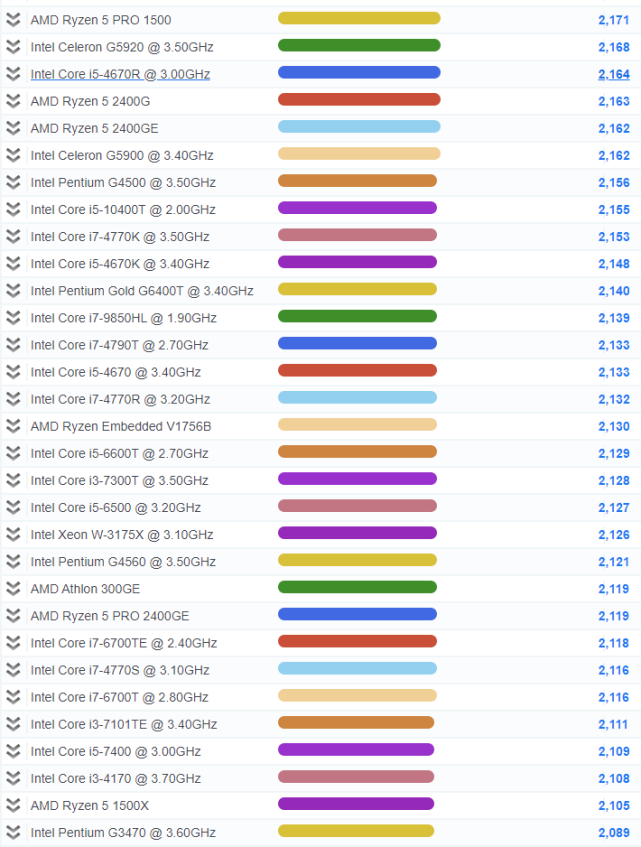
Task: Click the yellow bar for Pentium G3470
Action: (x=356, y=831)
